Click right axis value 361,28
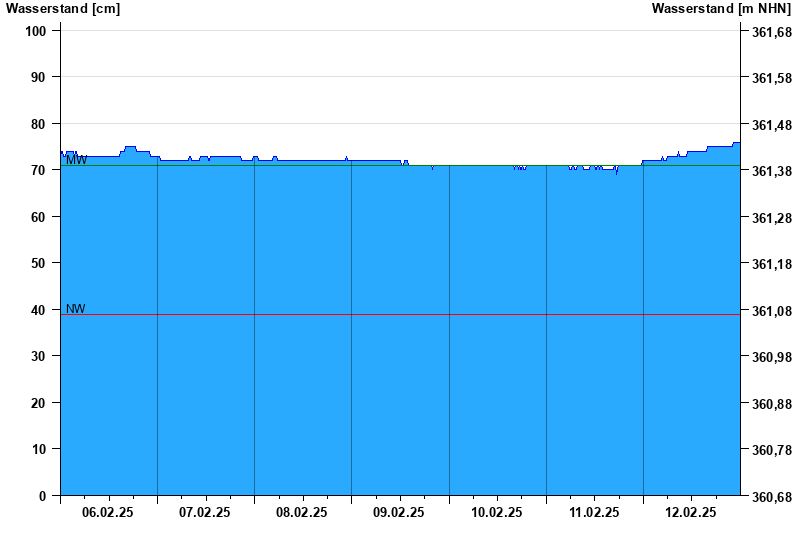This screenshot has width=800, height=550. click(772, 218)
